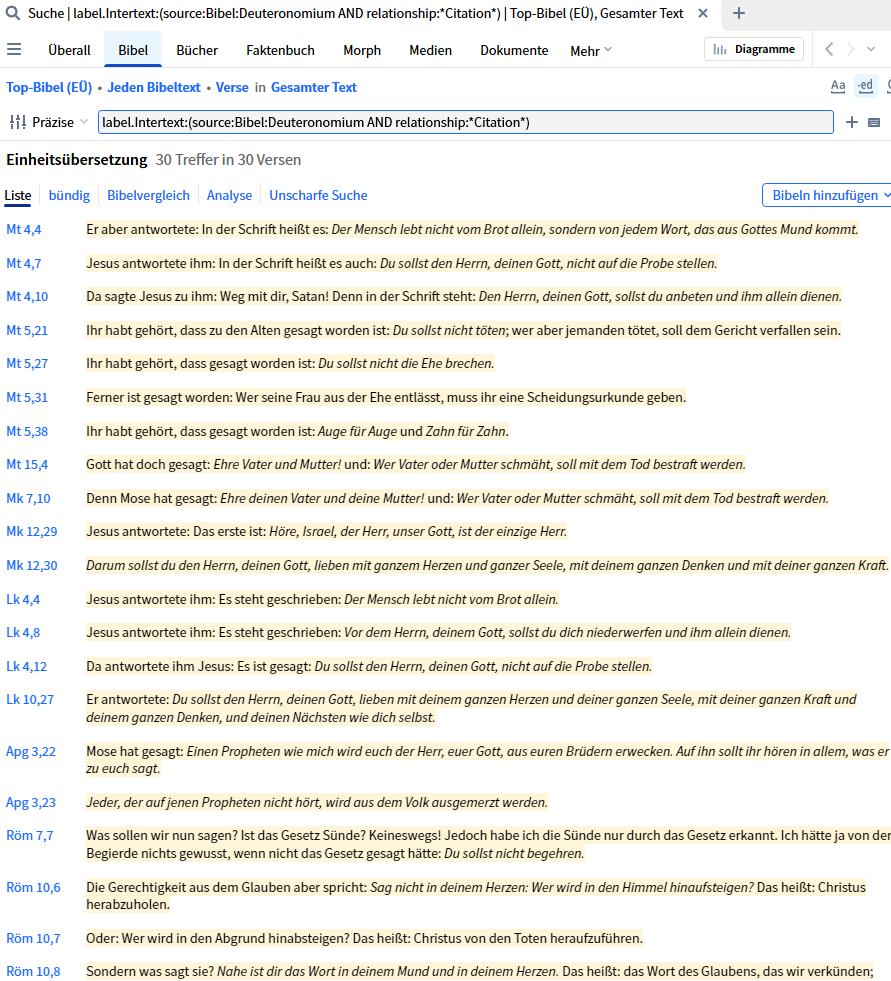Click the search magnifier icon in tab
This screenshot has width=891, height=981.
pyautogui.click(x=12, y=13)
